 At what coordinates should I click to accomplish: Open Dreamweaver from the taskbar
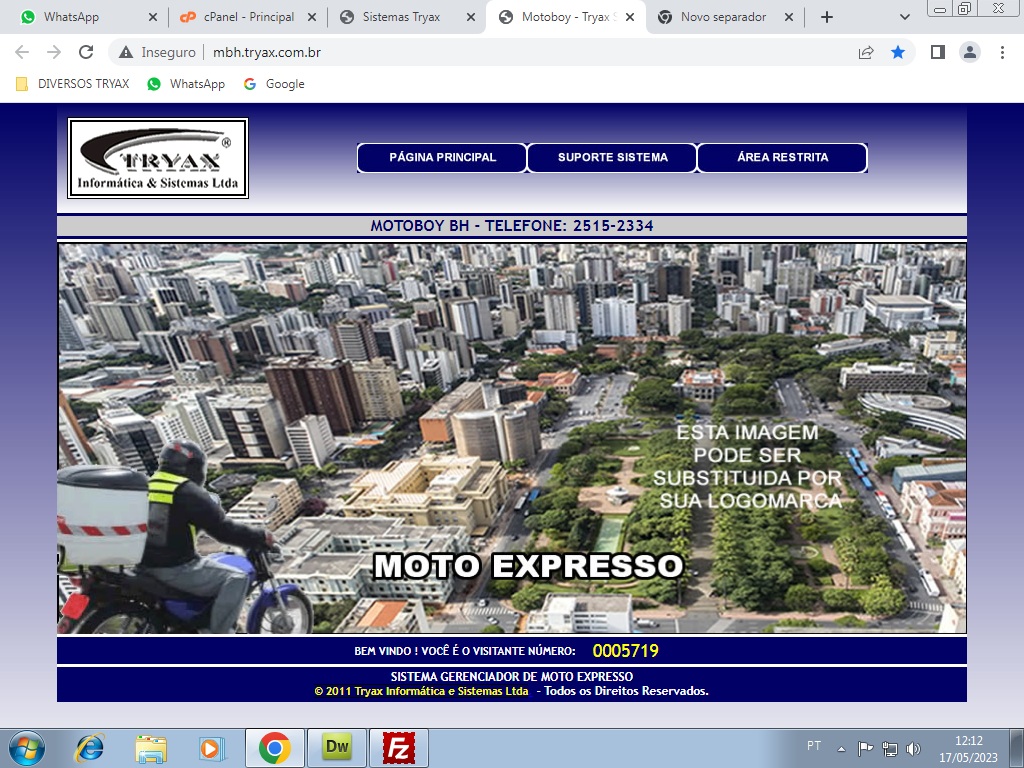click(x=337, y=747)
